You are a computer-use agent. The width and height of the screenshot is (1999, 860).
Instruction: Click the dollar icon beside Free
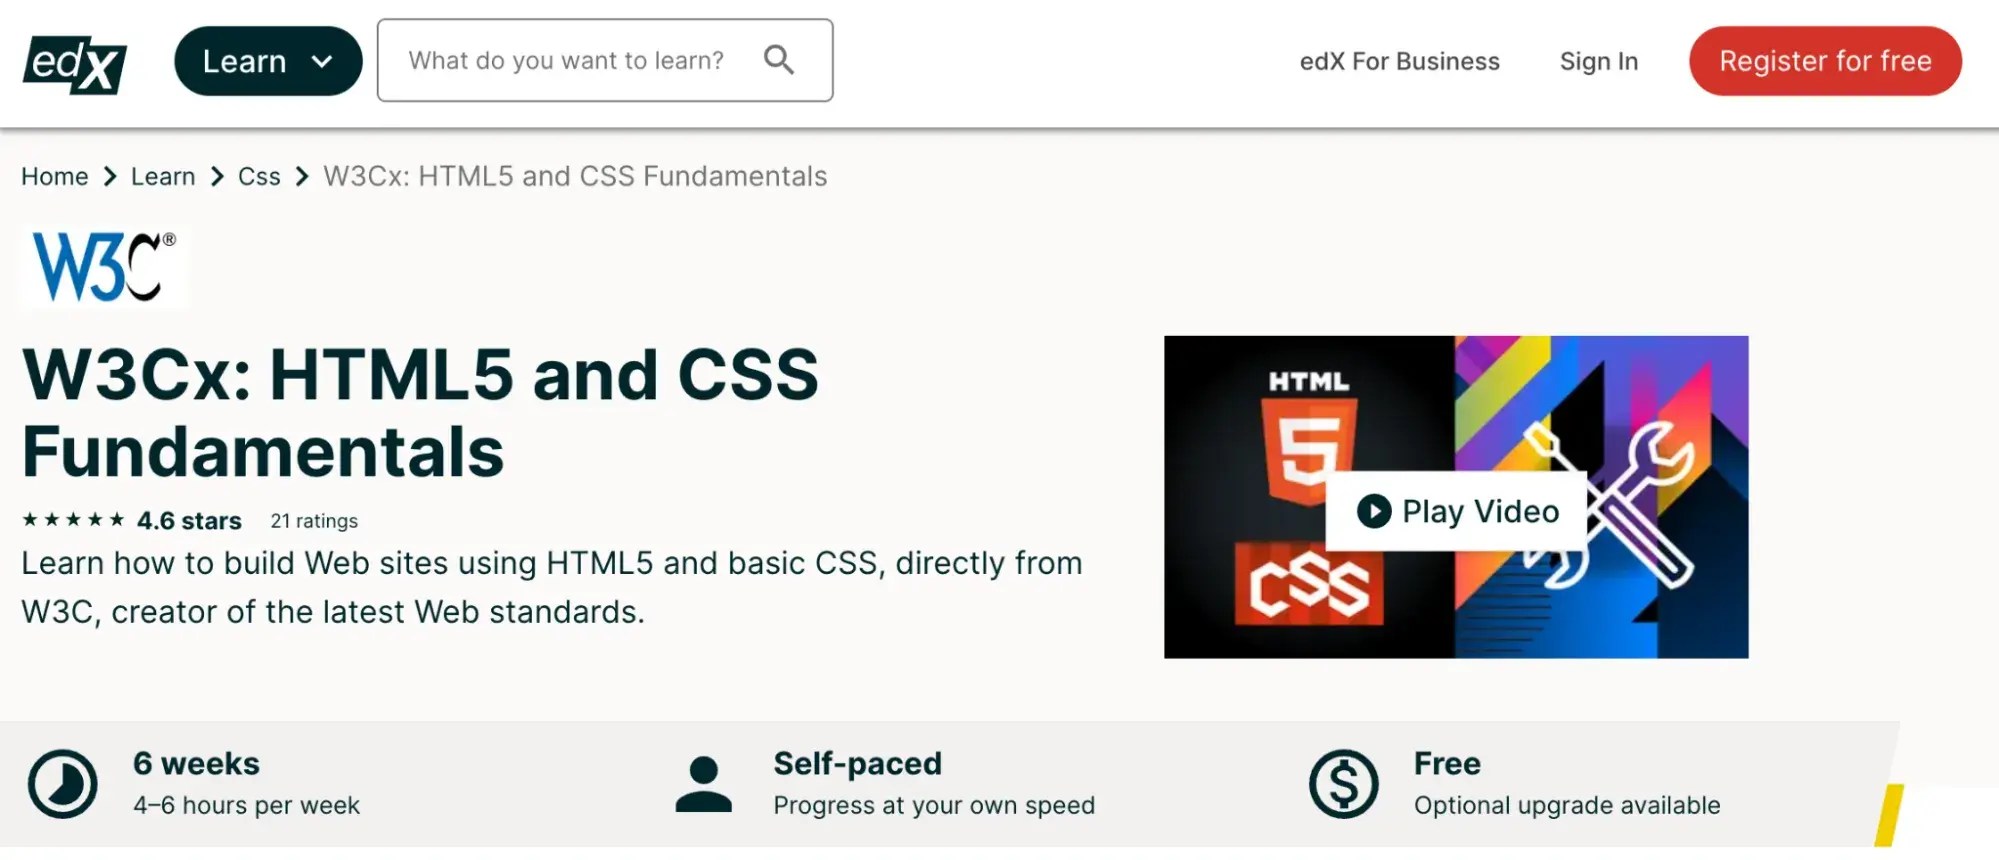(x=1344, y=784)
